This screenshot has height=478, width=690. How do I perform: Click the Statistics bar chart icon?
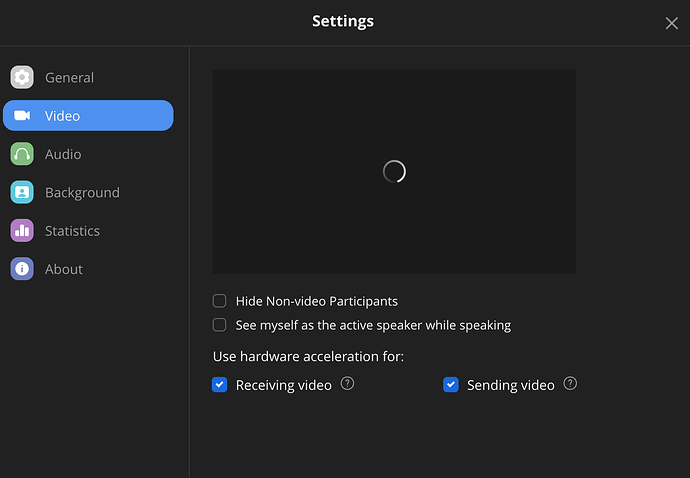click(x=22, y=231)
